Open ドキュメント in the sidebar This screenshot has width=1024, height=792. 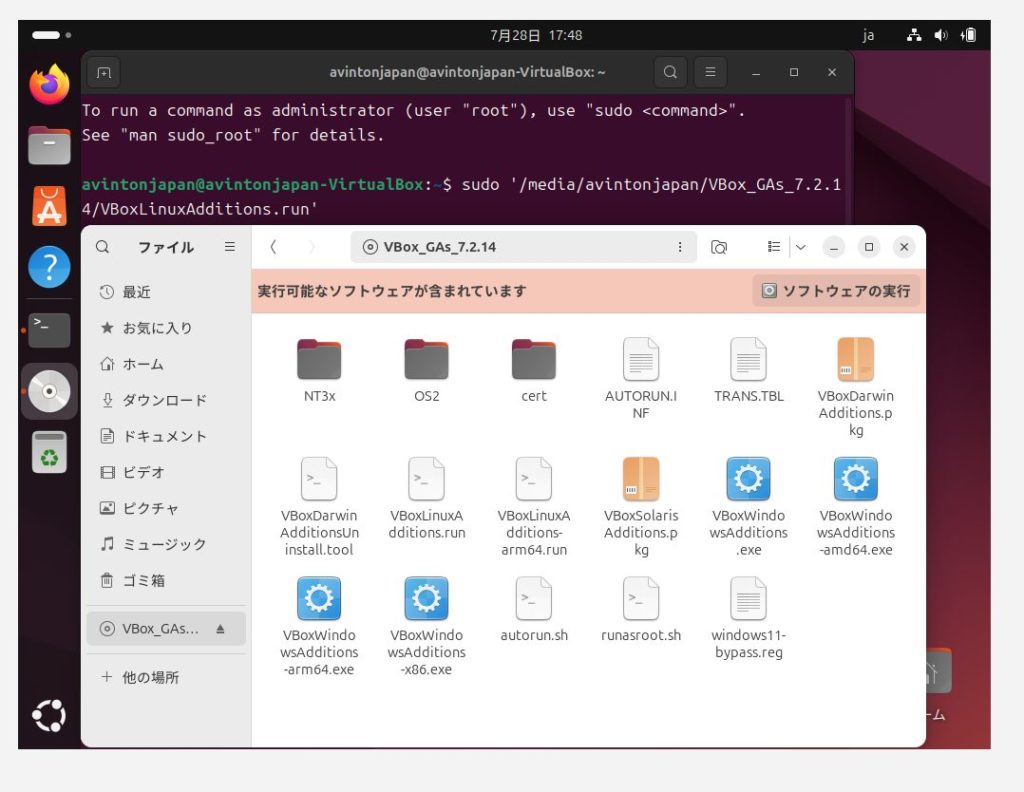click(x=166, y=436)
